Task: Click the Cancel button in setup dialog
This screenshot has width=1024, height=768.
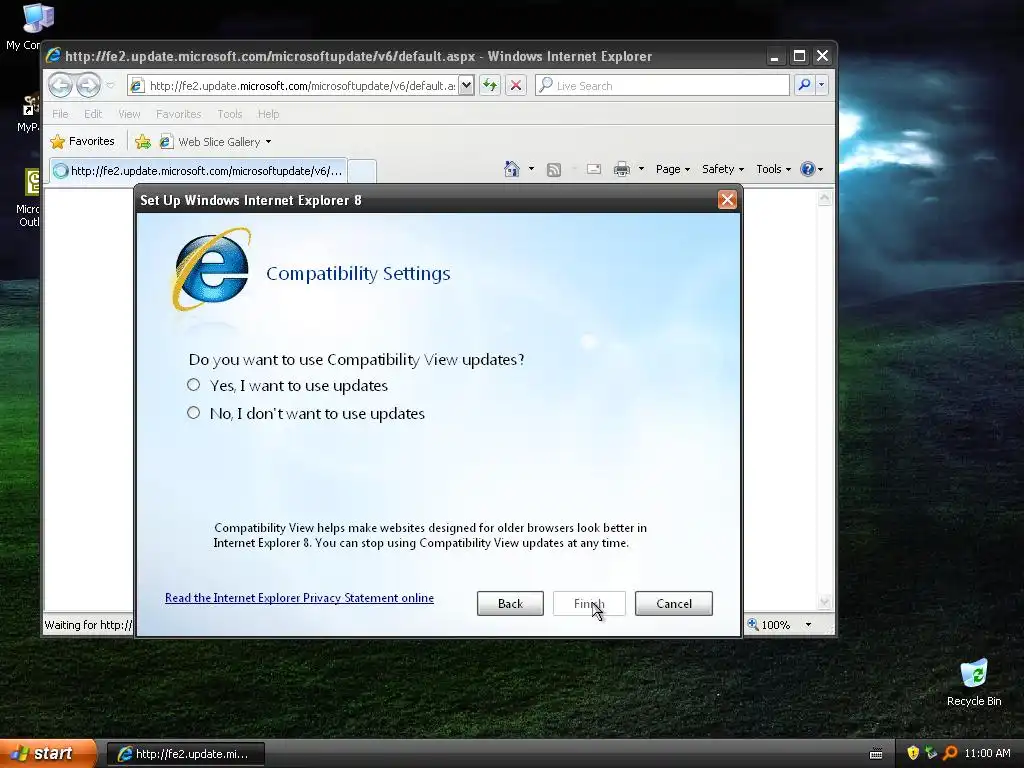Action: click(674, 603)
